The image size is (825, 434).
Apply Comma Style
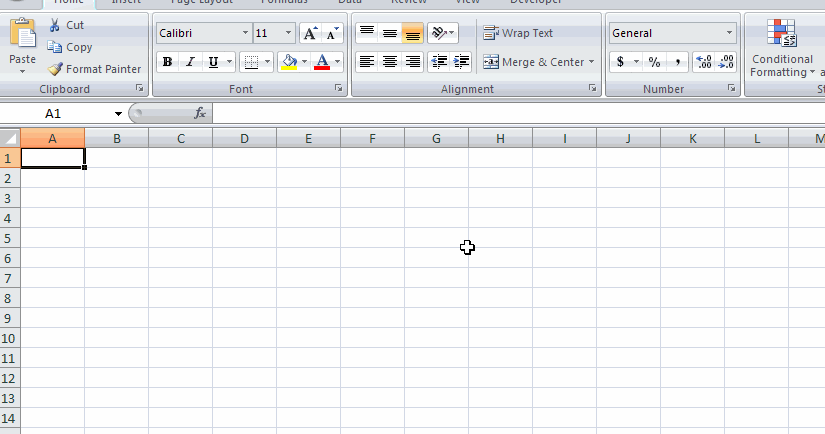[x=678, y=62]
